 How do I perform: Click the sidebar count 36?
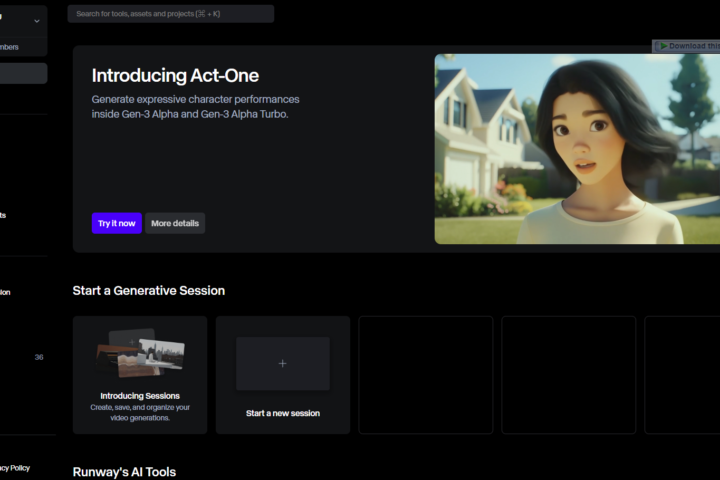tap(39, 357)
